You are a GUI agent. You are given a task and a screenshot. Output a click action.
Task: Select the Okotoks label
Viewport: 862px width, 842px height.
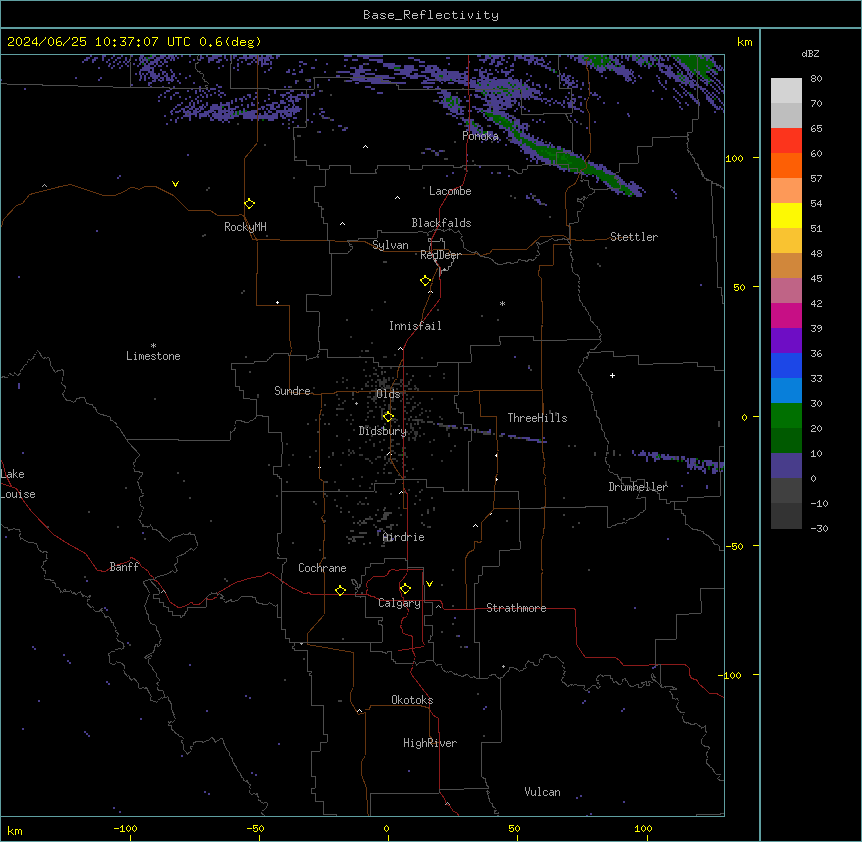coord(412,700)
